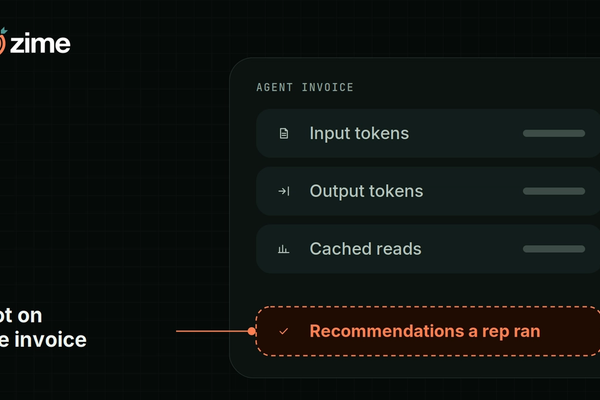Click the Recommendations a rep ran text

tap(425, 331)
